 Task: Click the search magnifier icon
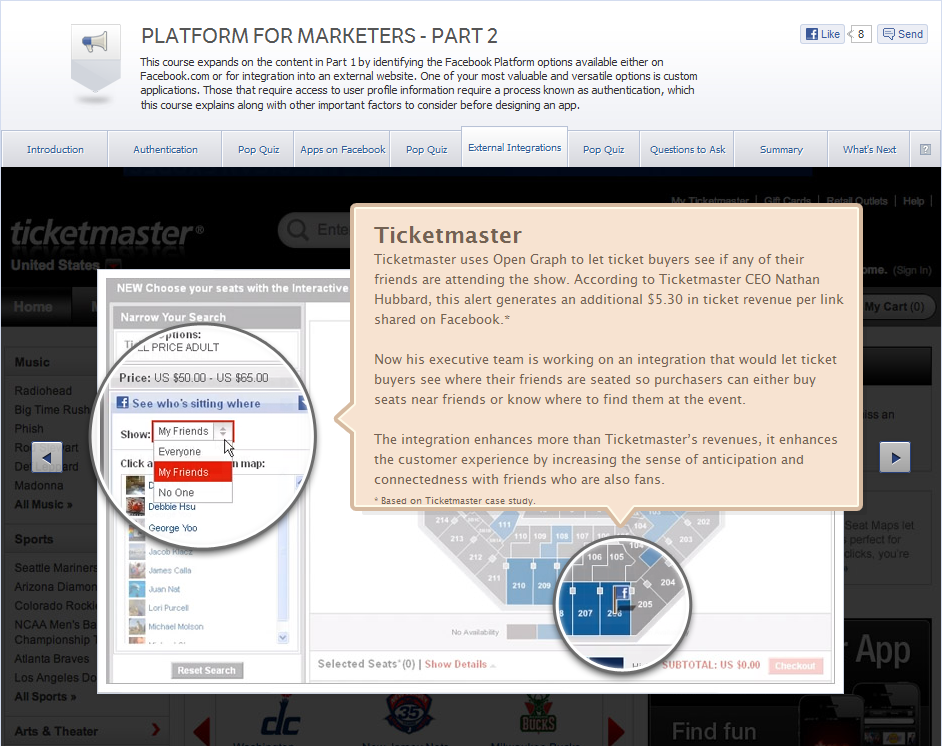click(297, 230)
